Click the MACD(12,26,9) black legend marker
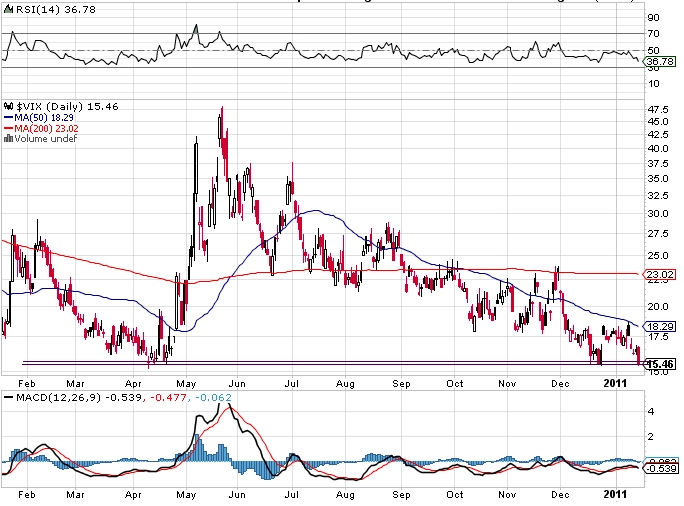Screen dimensions: 684x506 pyautogui.click(x=8, y=397)
